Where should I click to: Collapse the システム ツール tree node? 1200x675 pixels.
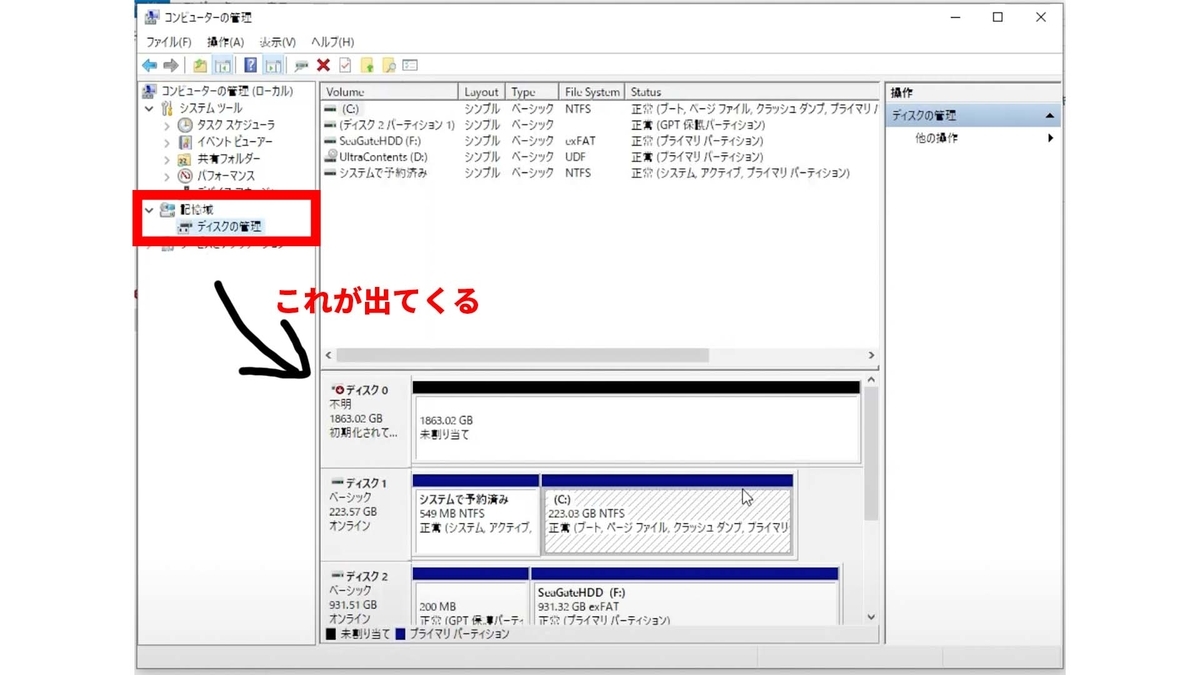tap(150, 108)
